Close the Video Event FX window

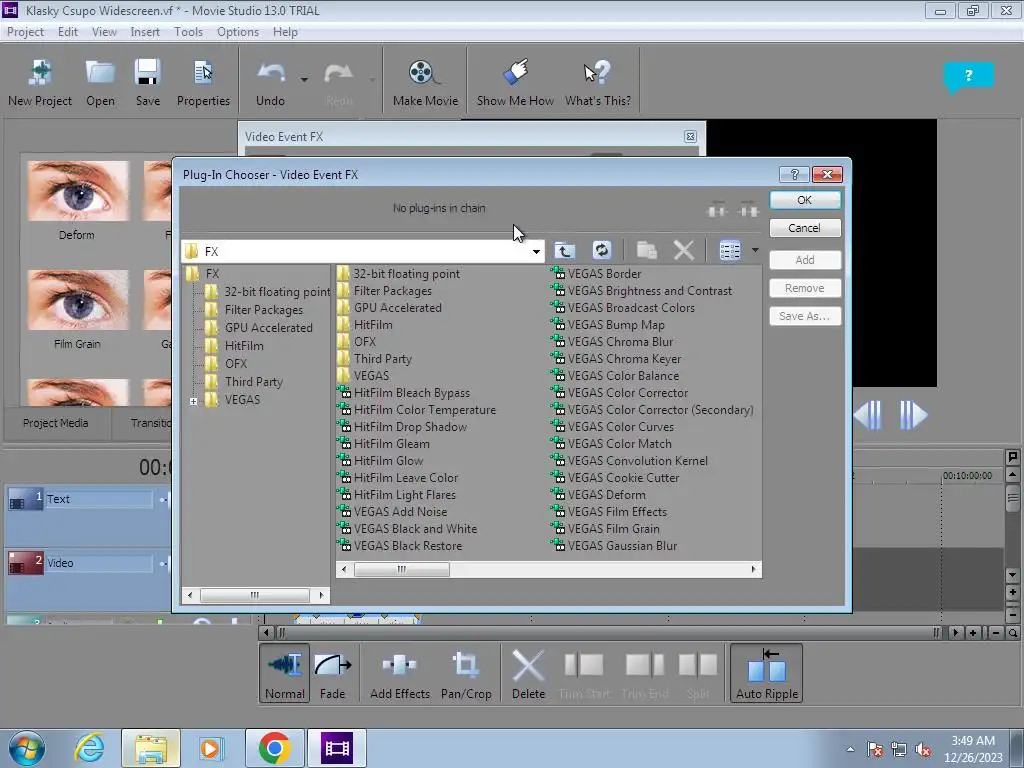click(690, 136)
